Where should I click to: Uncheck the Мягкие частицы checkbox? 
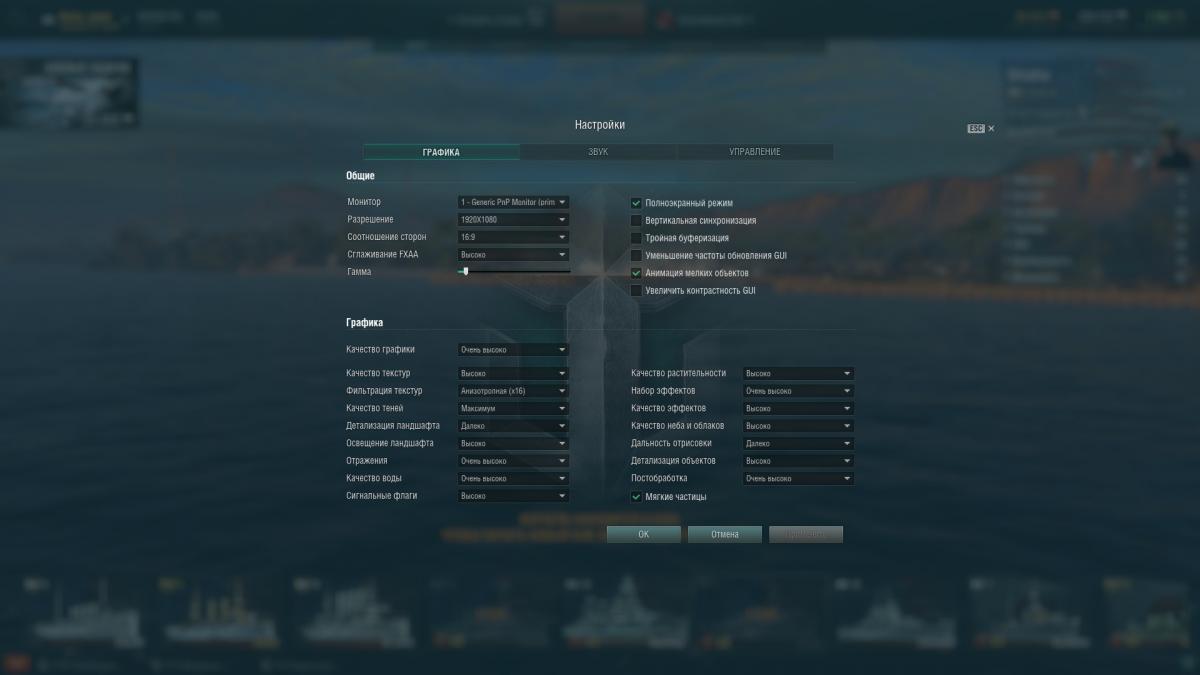tap(636, 496)
